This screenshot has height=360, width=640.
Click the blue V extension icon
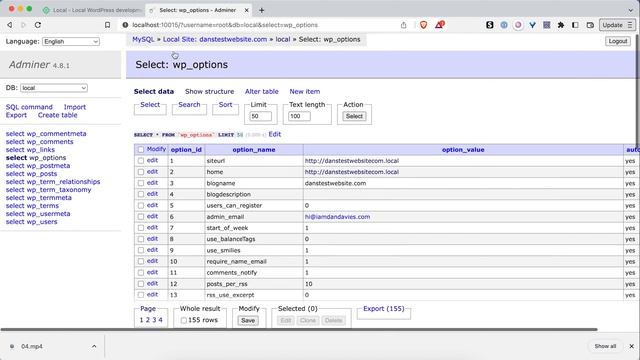[x=532, y=25]
